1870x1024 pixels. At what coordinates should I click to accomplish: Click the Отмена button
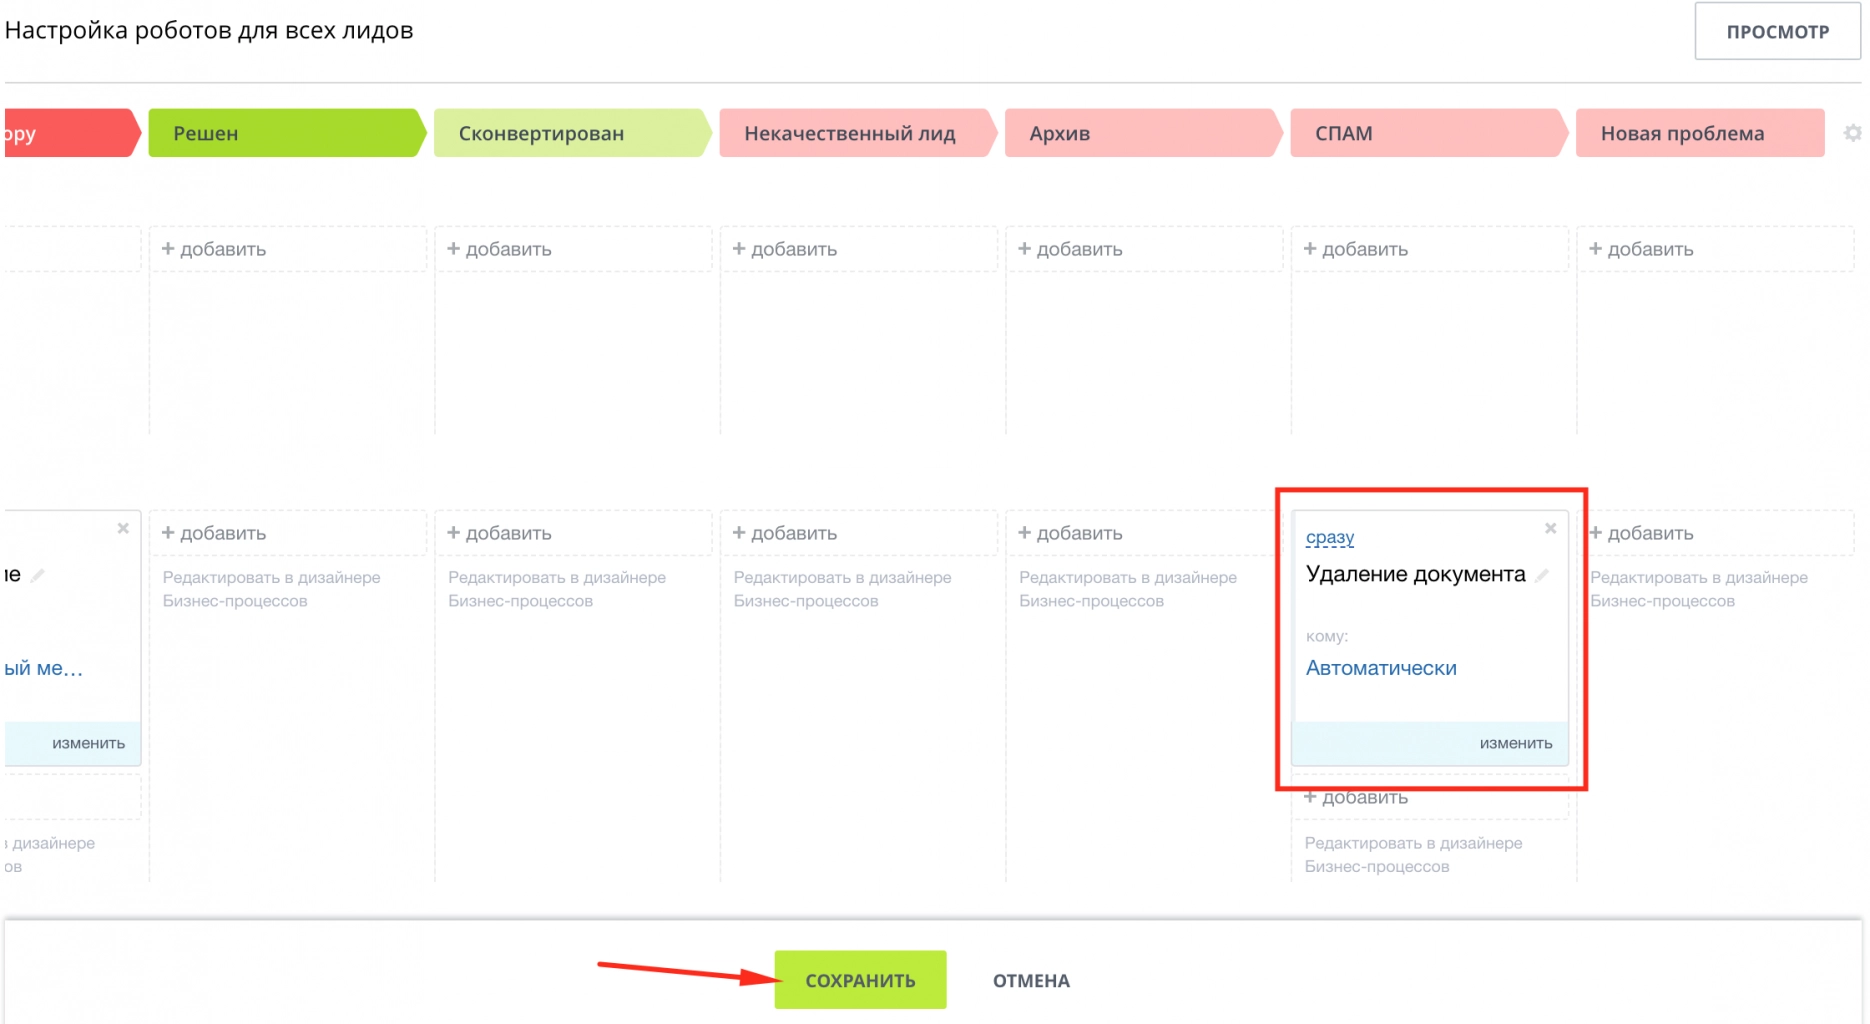[1030, 981]
